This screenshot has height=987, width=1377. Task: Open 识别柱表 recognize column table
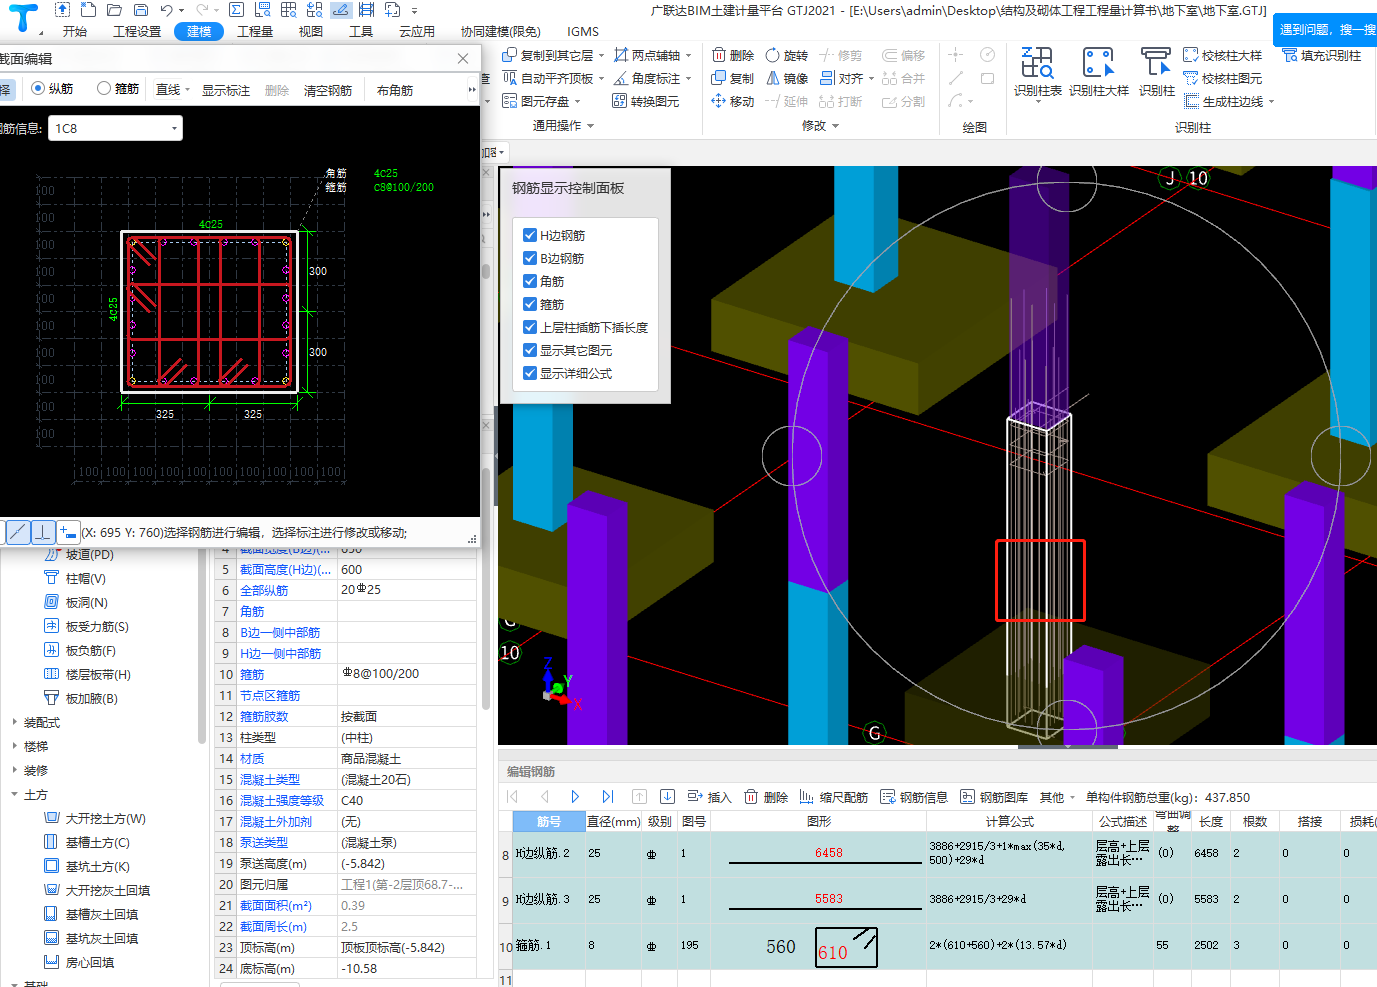[1037, 72]
